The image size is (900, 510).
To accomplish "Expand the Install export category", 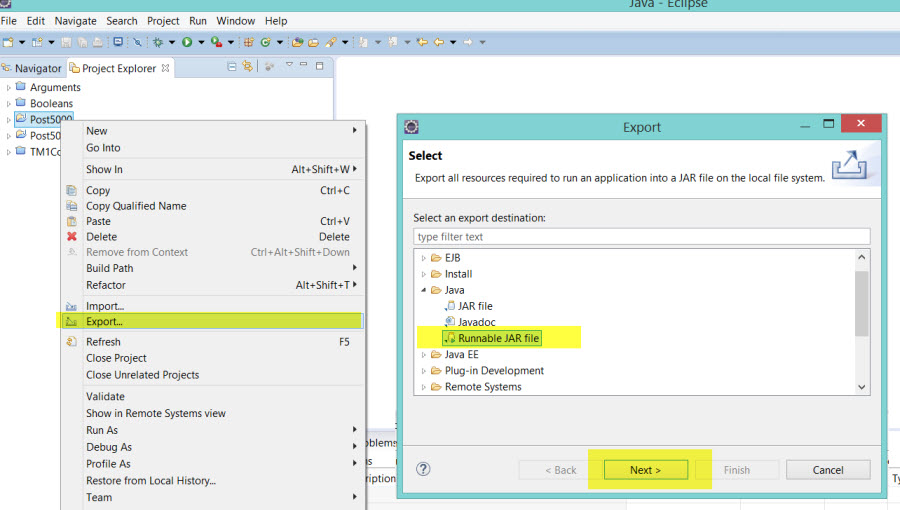I will coord(424,274).
